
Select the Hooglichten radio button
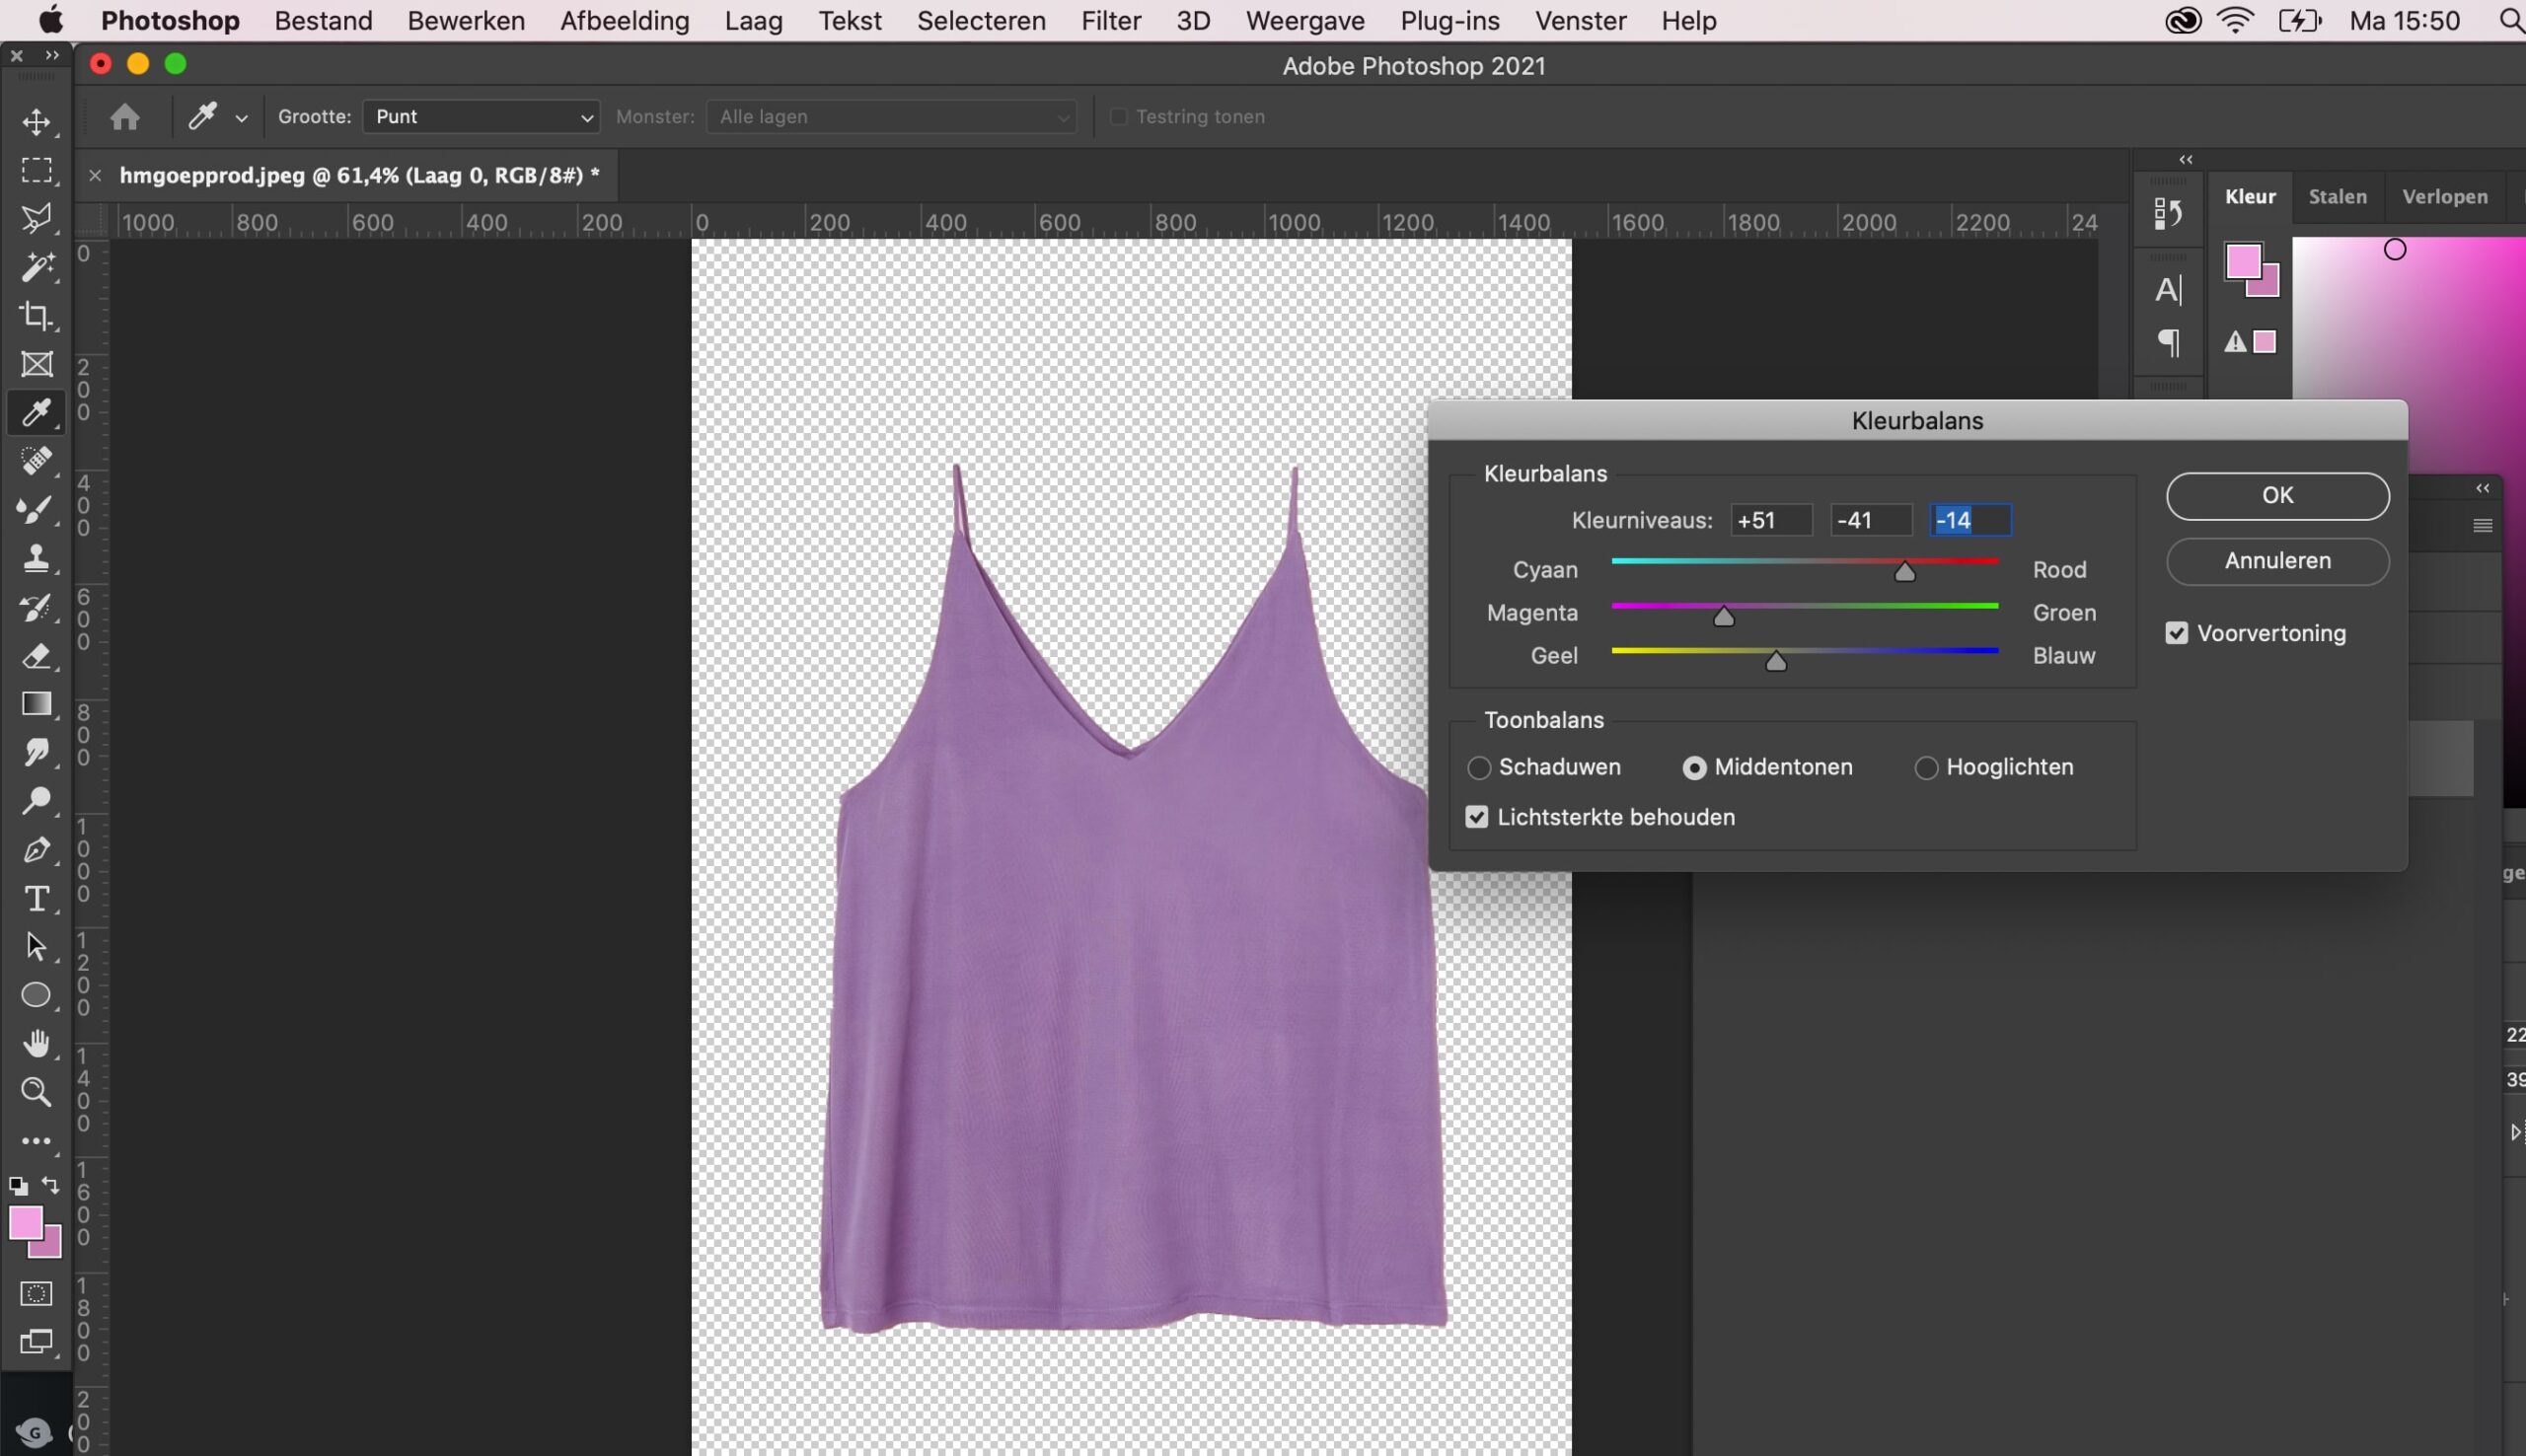(1927, 767)
